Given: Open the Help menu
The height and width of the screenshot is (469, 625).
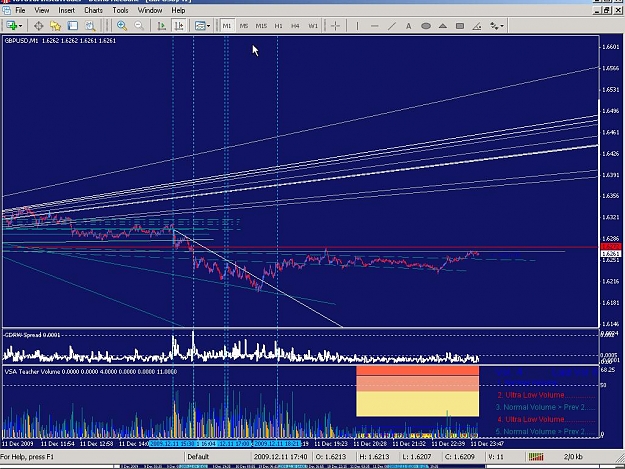Looking at the screenshot, I should [178, 10].
